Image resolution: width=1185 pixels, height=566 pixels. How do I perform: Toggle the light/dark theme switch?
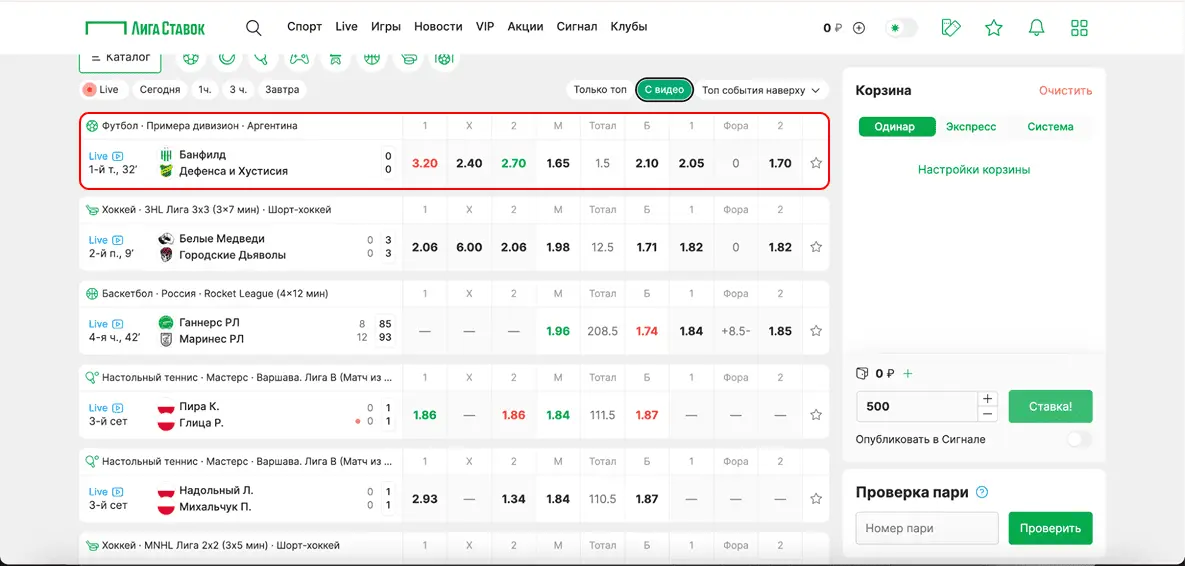(901, 28)
